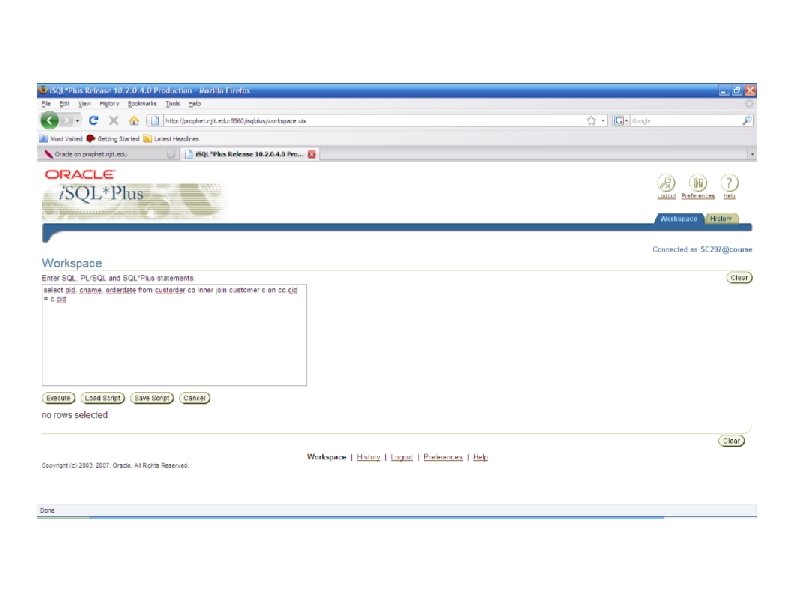Switch to the Oracle on prophet tab
The width and height of the screenshot is (800, 600).
pyautogui.click(x=108, y=154)
